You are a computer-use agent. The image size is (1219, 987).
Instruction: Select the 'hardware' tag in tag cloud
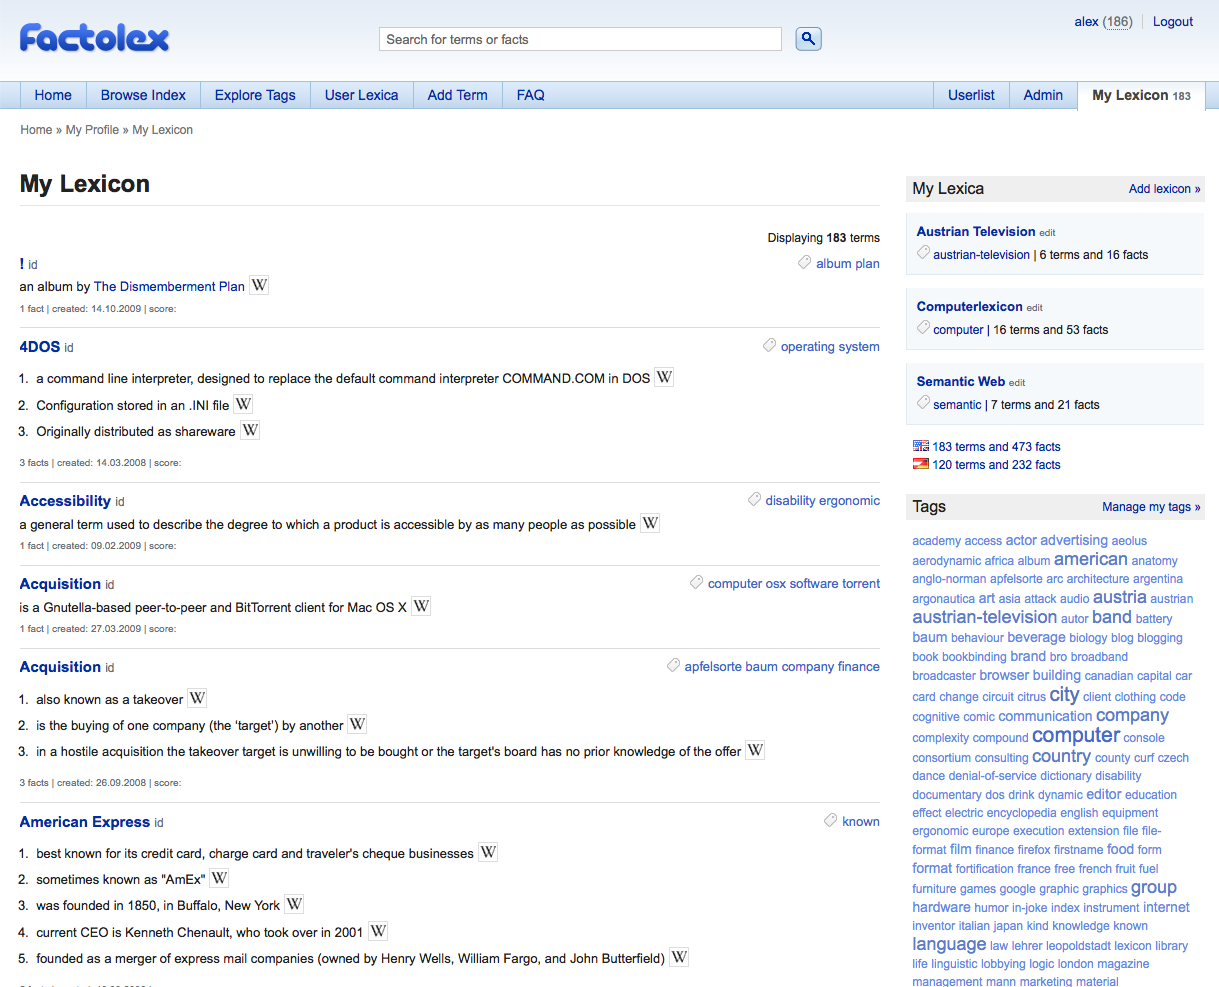click(941, 907)
